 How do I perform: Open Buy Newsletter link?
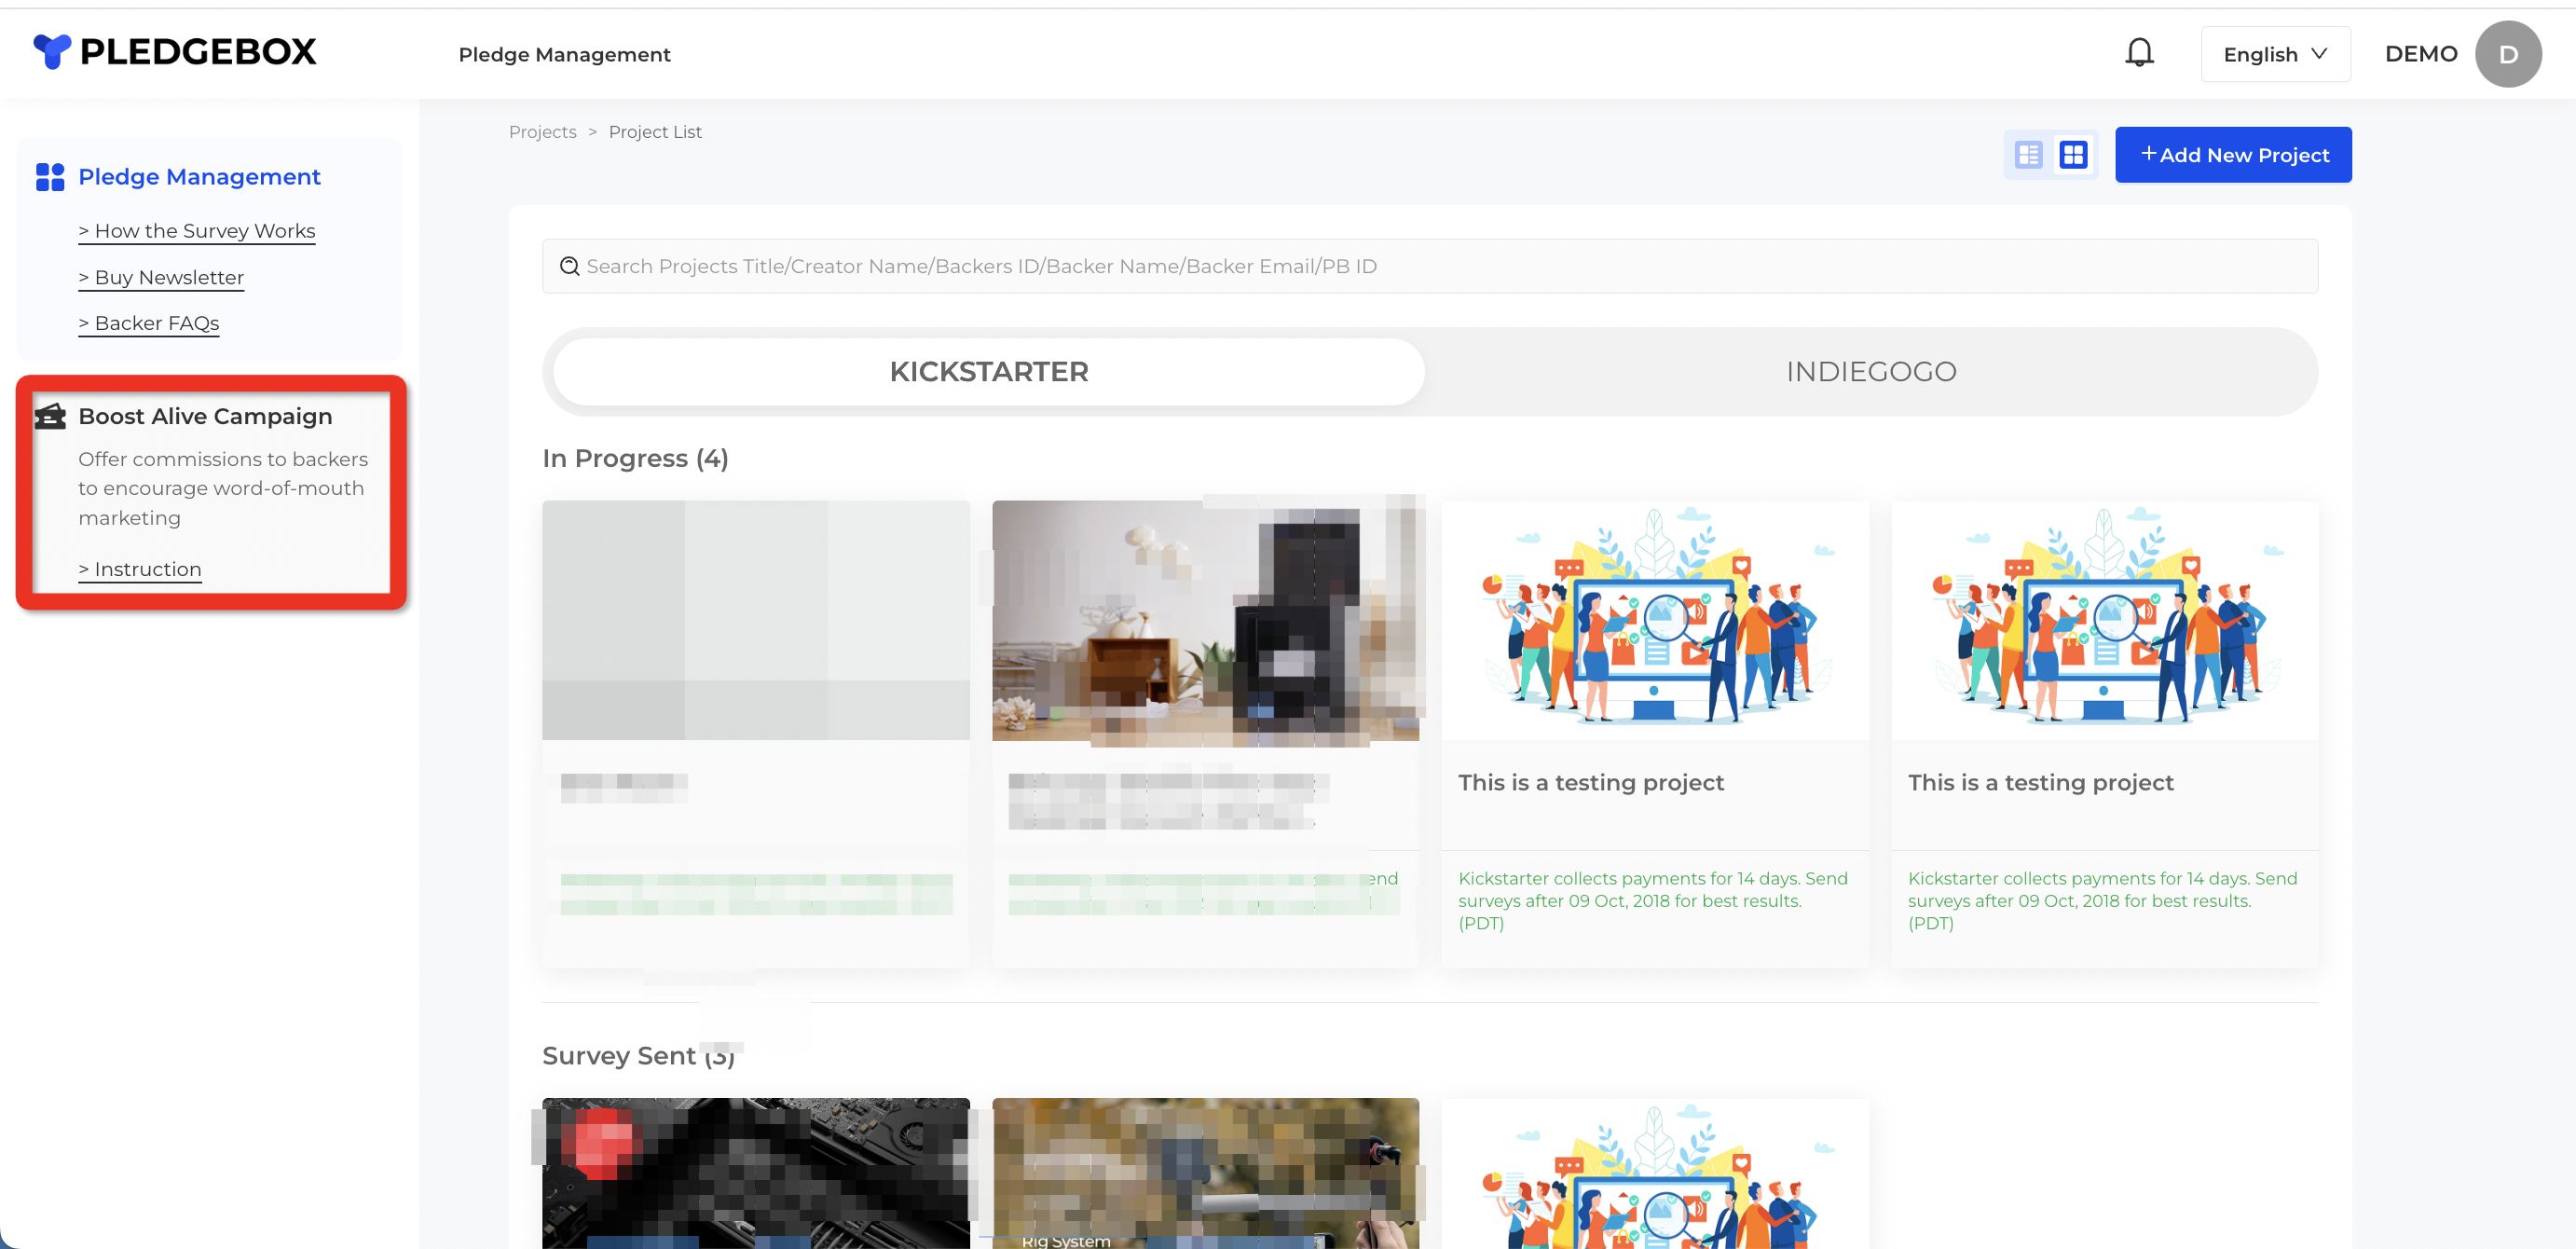tap(161, 277)
